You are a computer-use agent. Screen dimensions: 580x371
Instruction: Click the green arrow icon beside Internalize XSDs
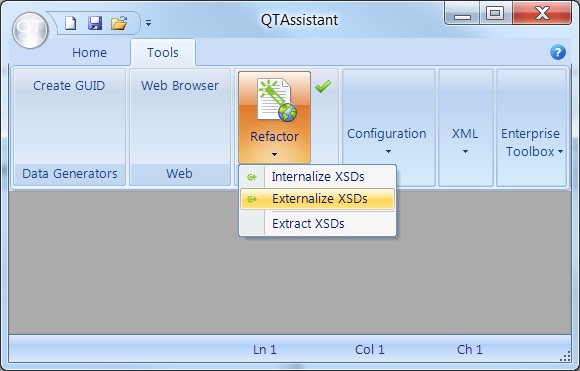click(252, 177)
